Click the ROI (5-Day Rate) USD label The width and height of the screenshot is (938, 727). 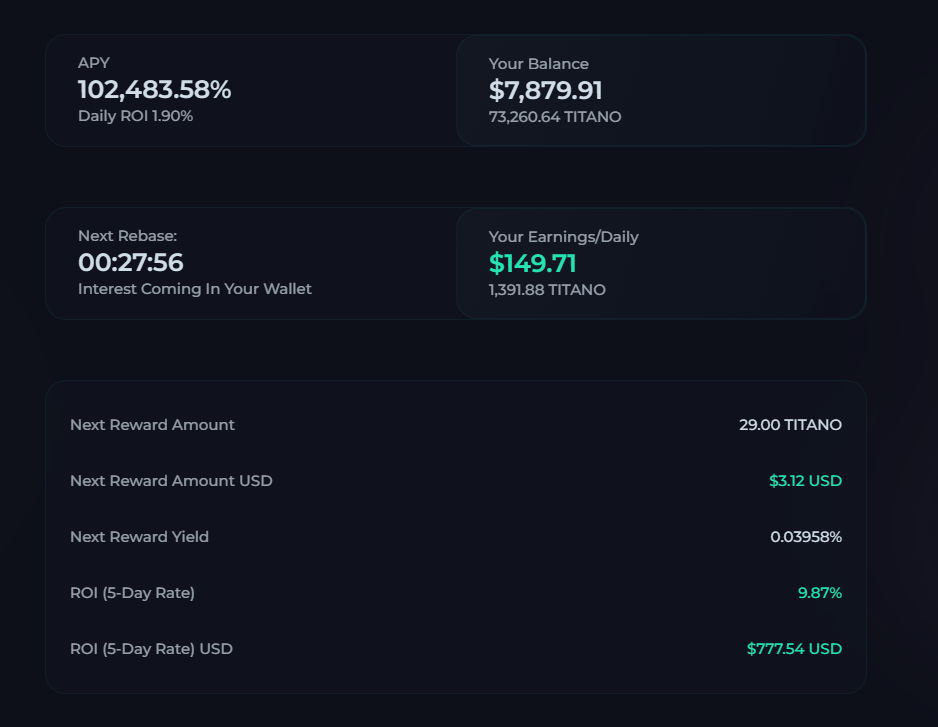click(x=151, y=649)
